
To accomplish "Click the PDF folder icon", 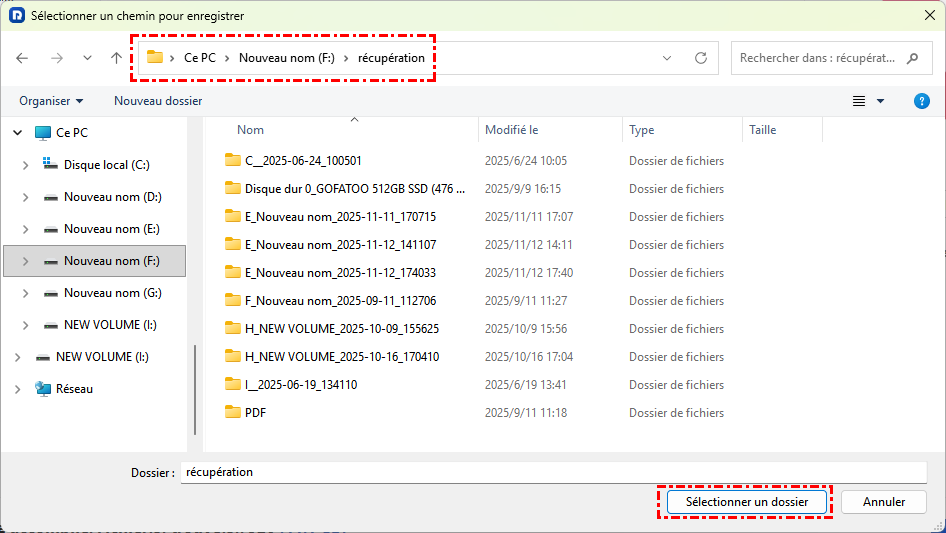I will tap(233, 413).
